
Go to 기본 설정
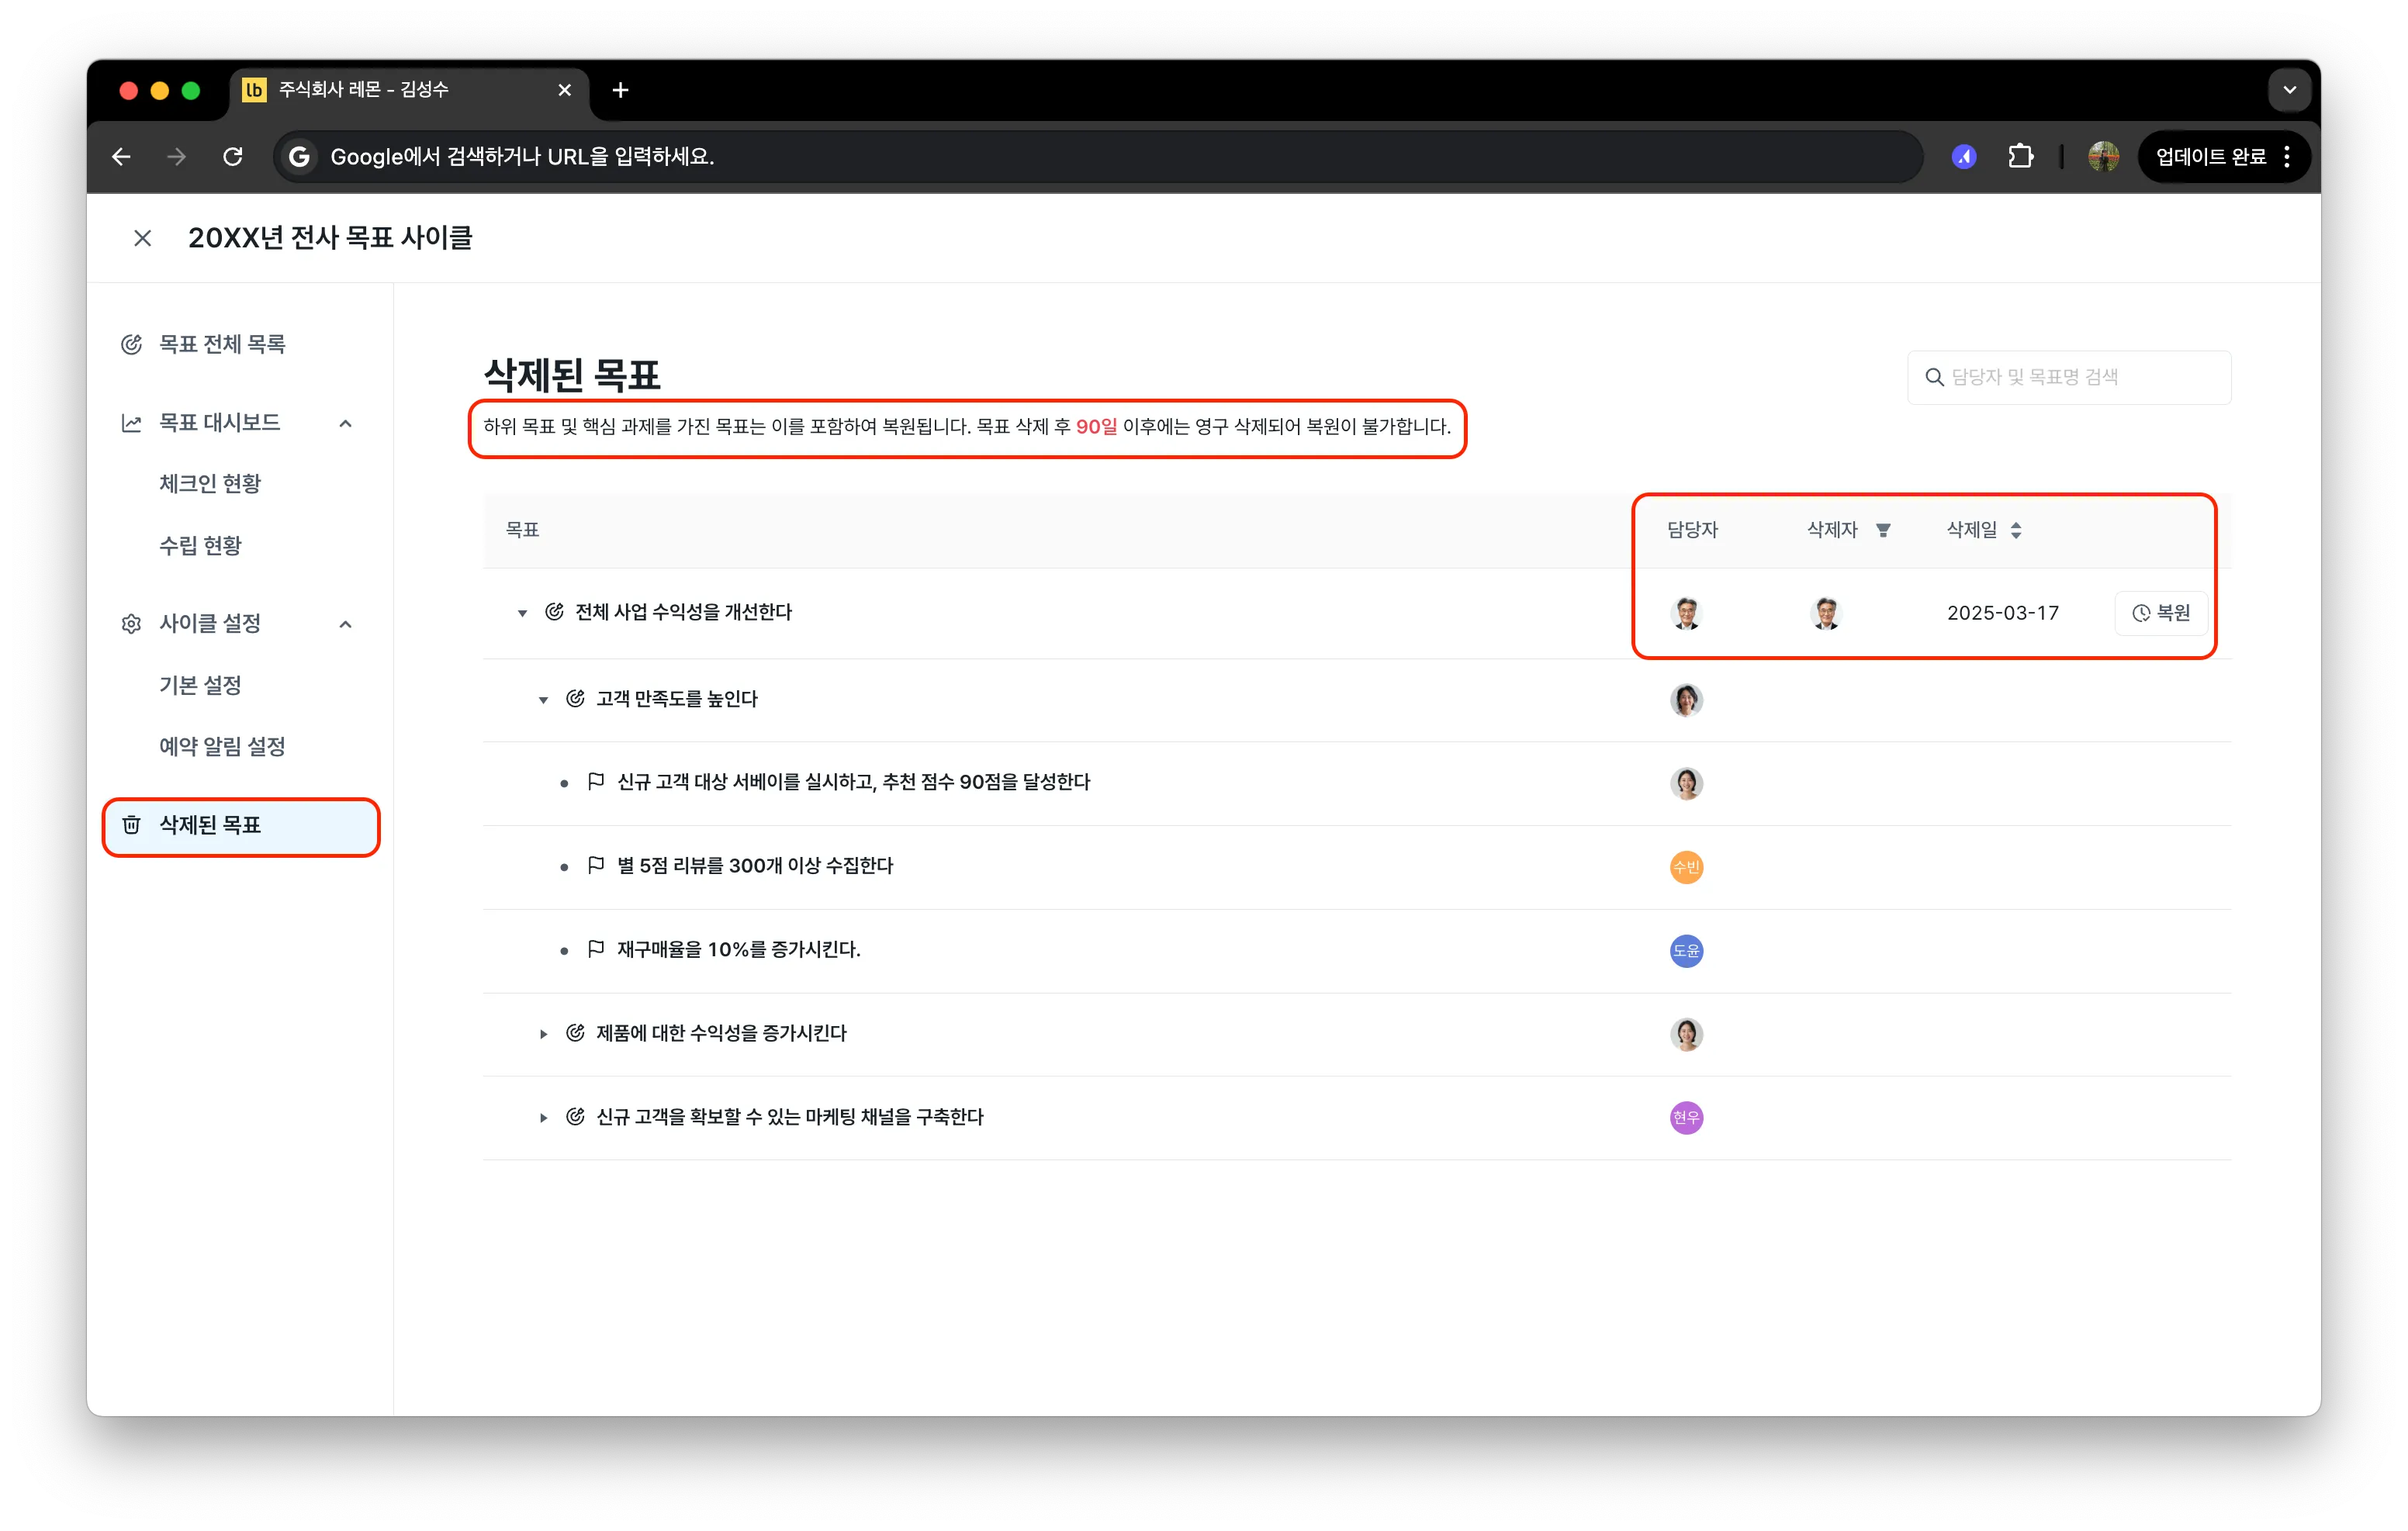click(200, 686)
